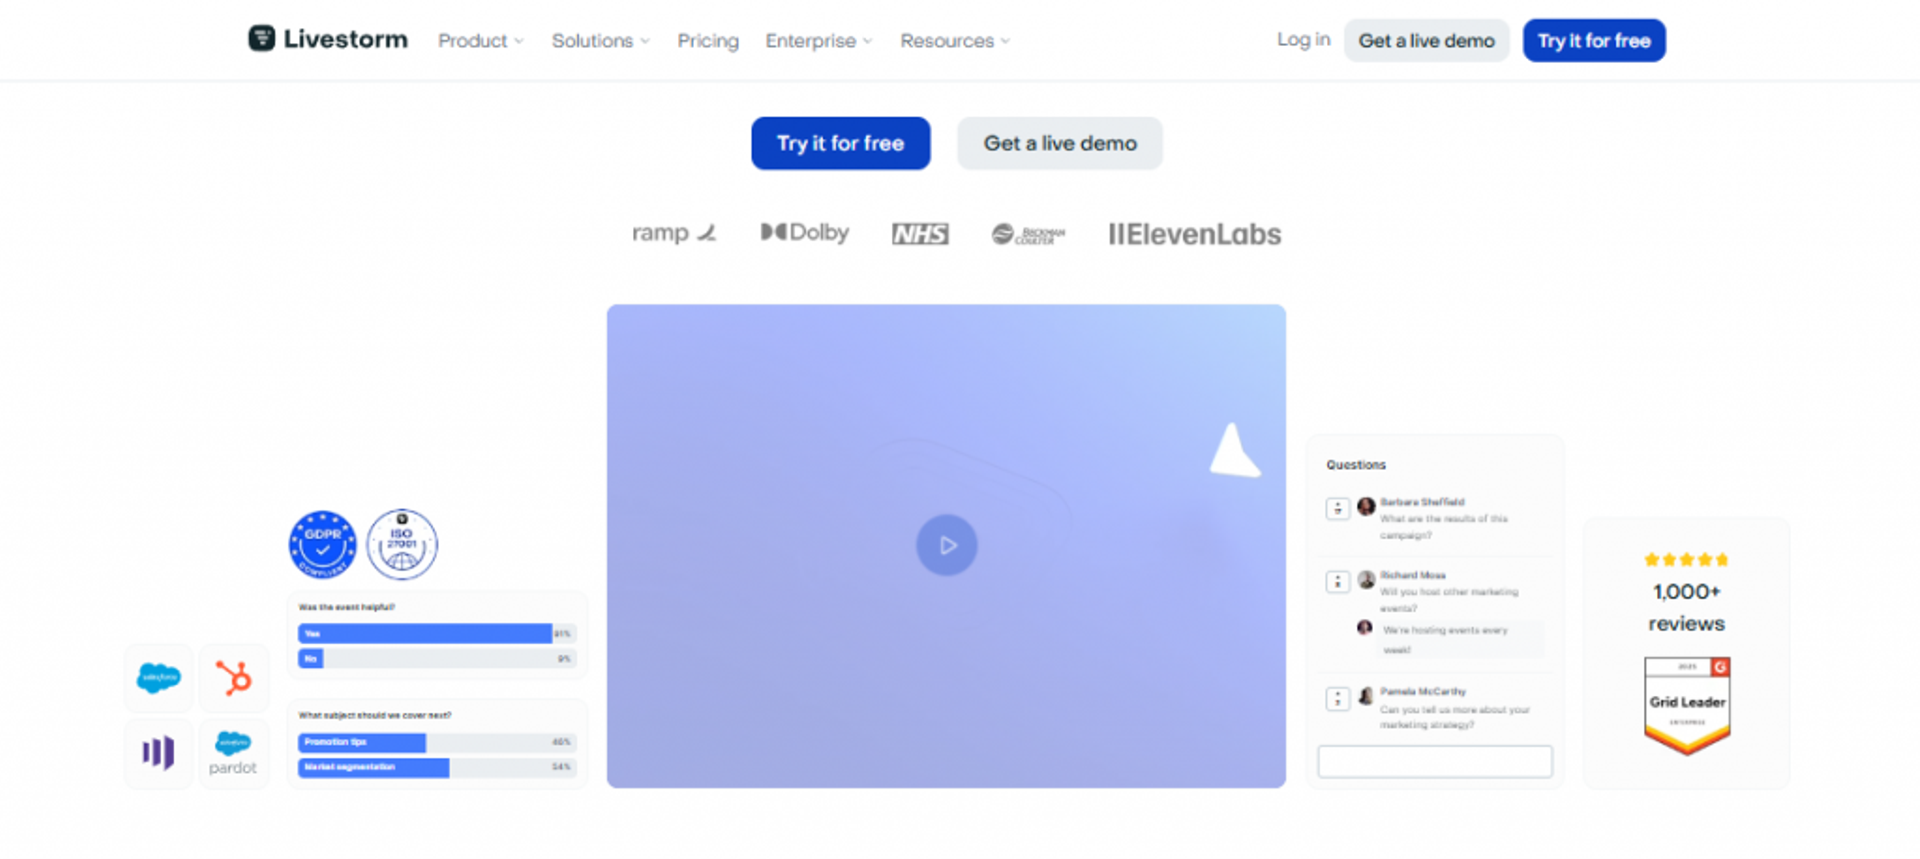Click the ISO 27001 badge
Image resolution: width=1920 pixels, height=859 pixels.
click(402, 545)
